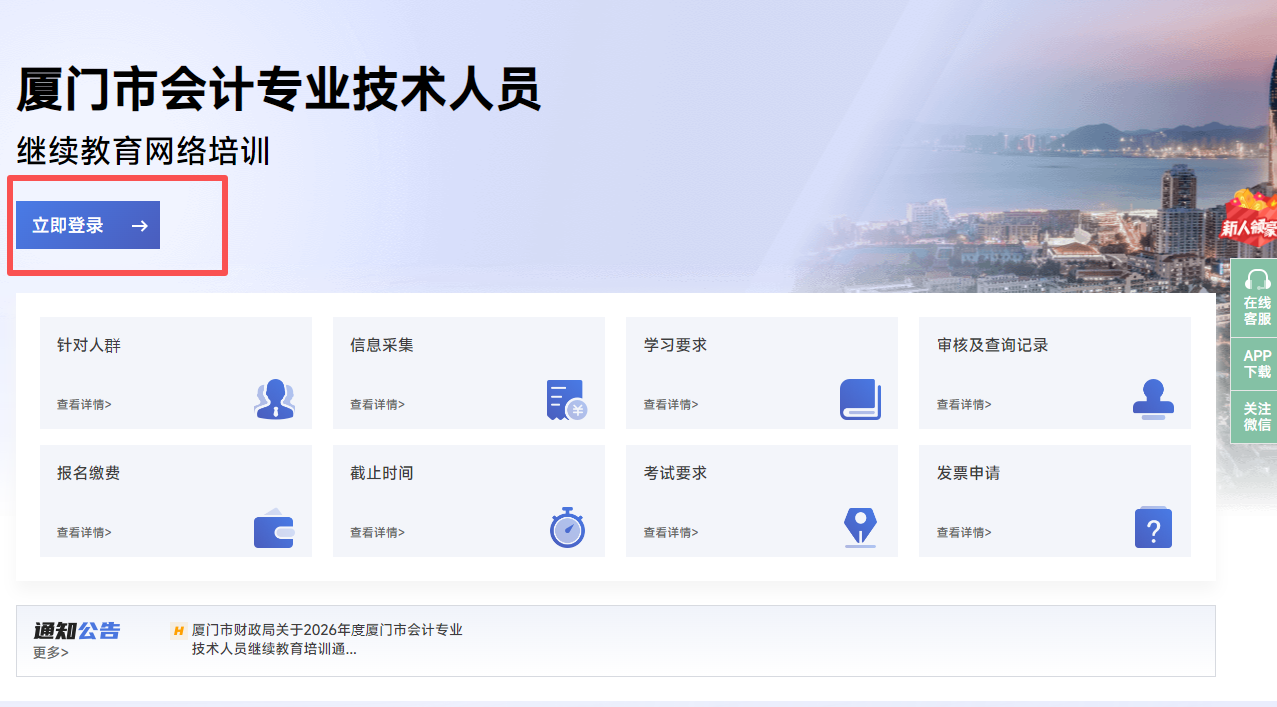Click the 考试要求 location pin icon
The width and height of the screenshot is (1277, 707).
[x=858, y=527]
